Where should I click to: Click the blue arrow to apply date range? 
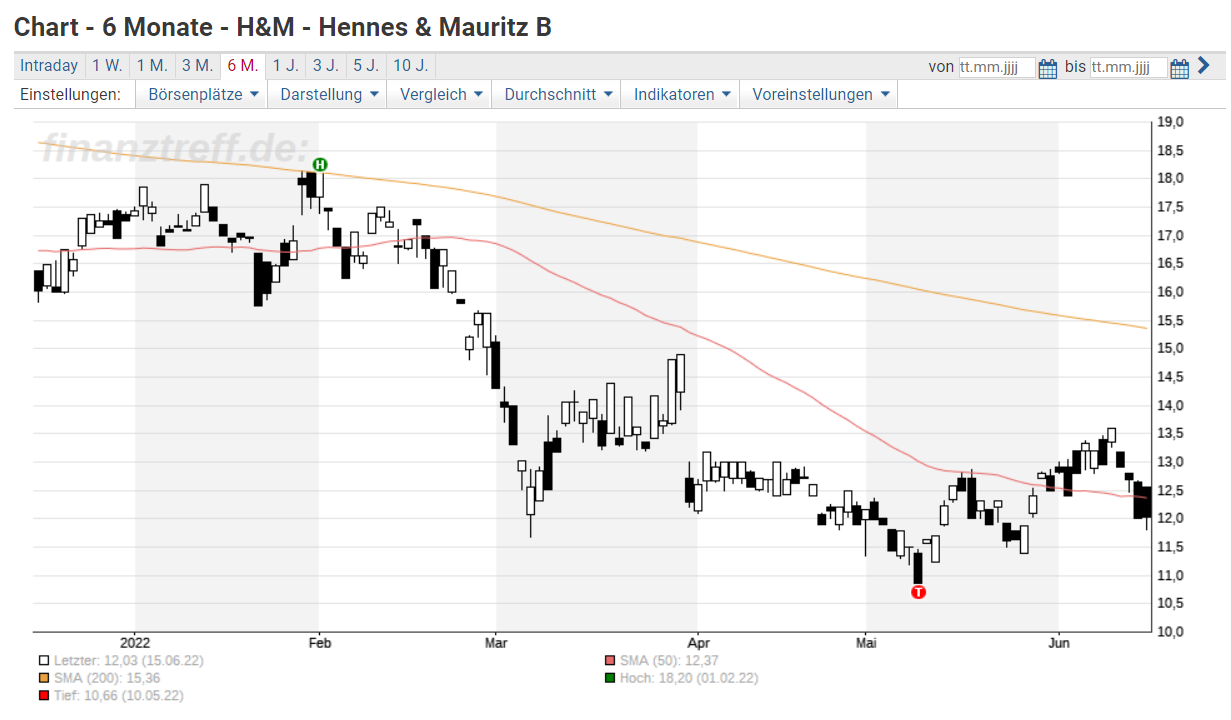(1203, 66)
